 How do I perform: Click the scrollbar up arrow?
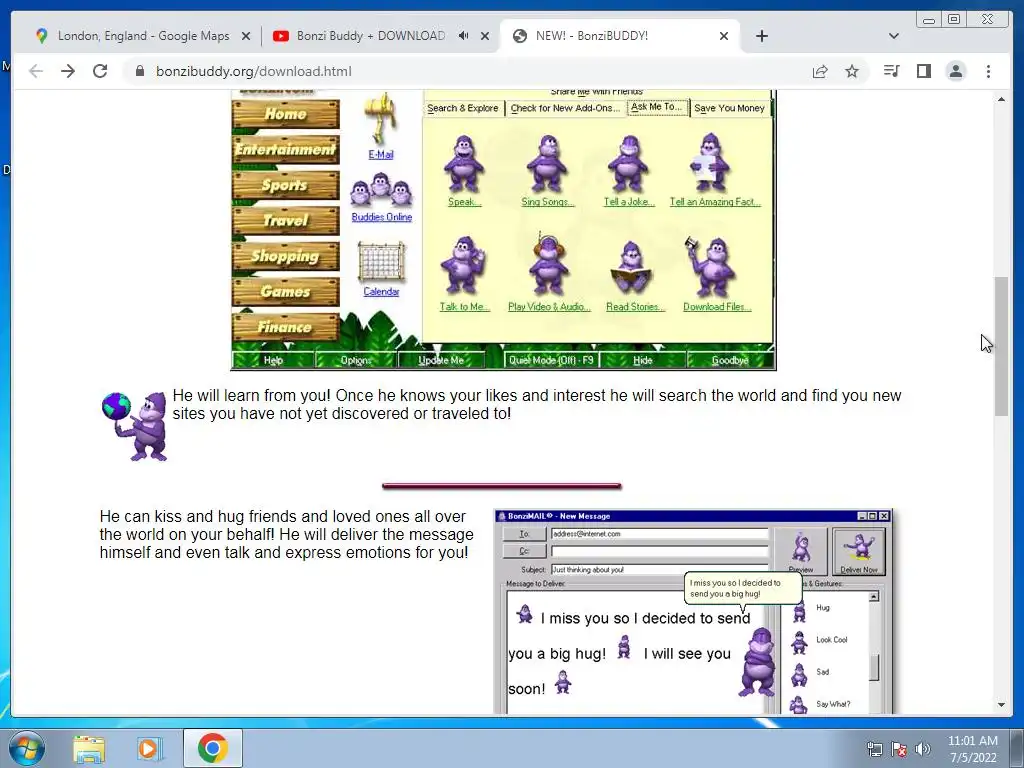point(1001,99)
